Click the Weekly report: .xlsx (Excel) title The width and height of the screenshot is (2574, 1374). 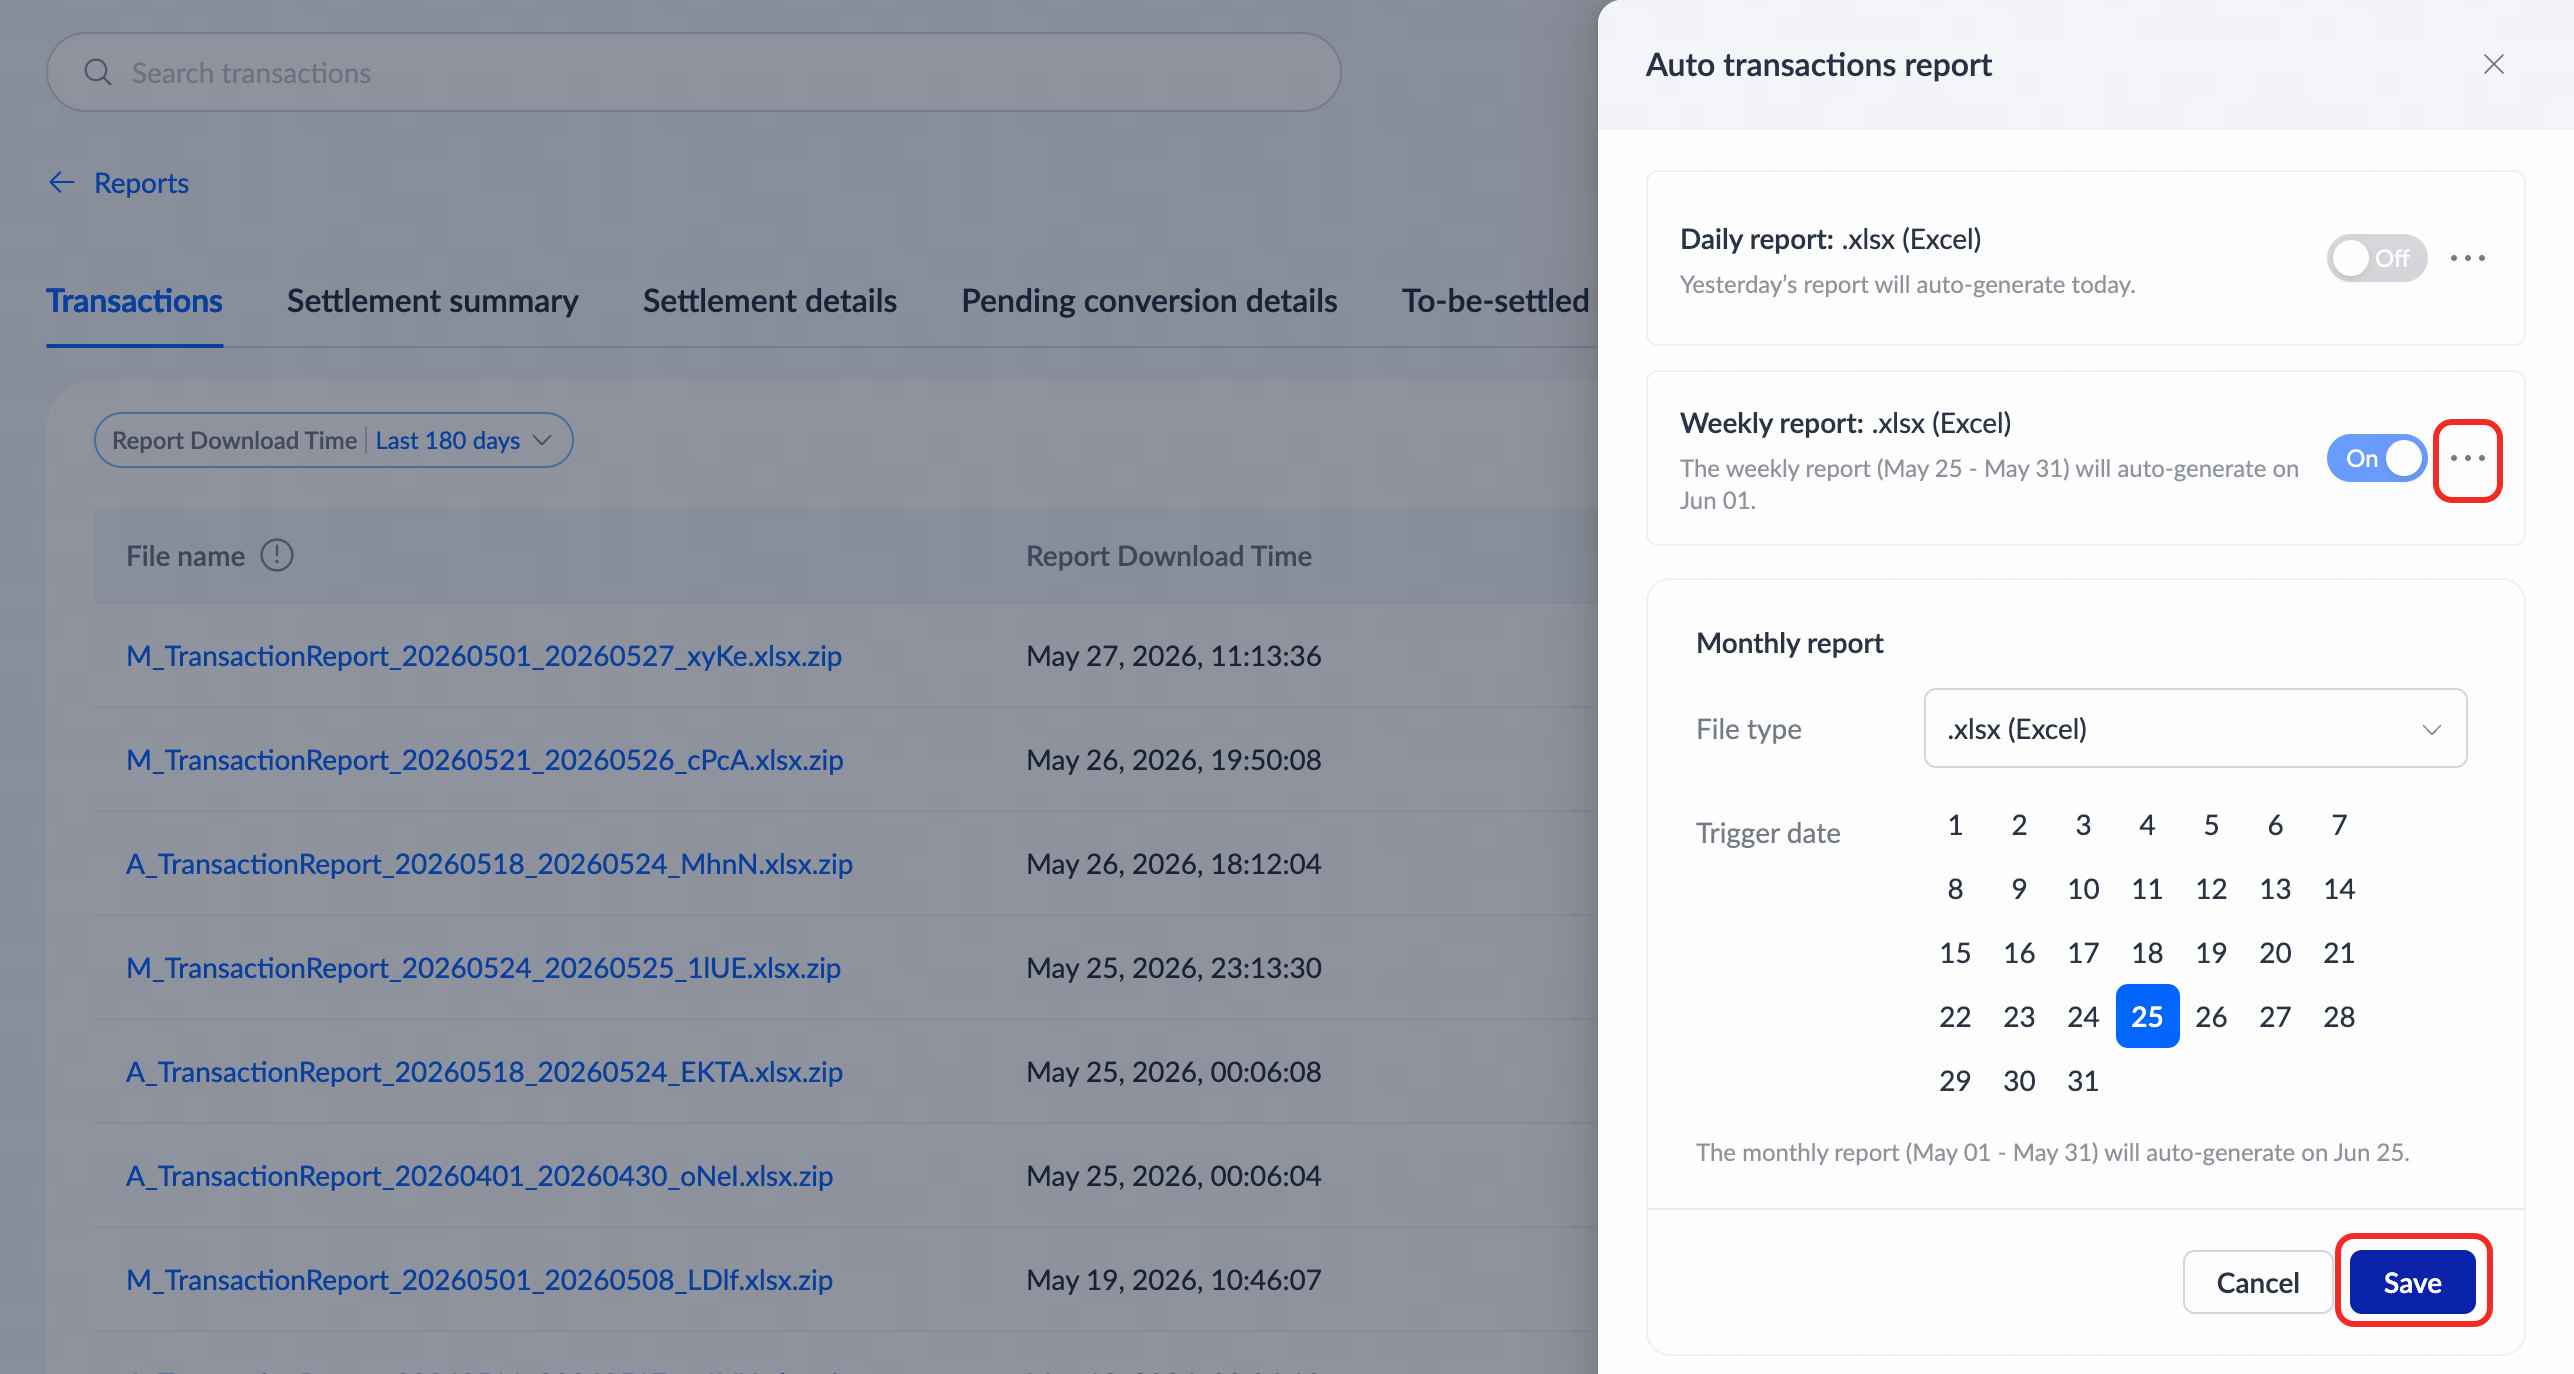coord(1845,423)
